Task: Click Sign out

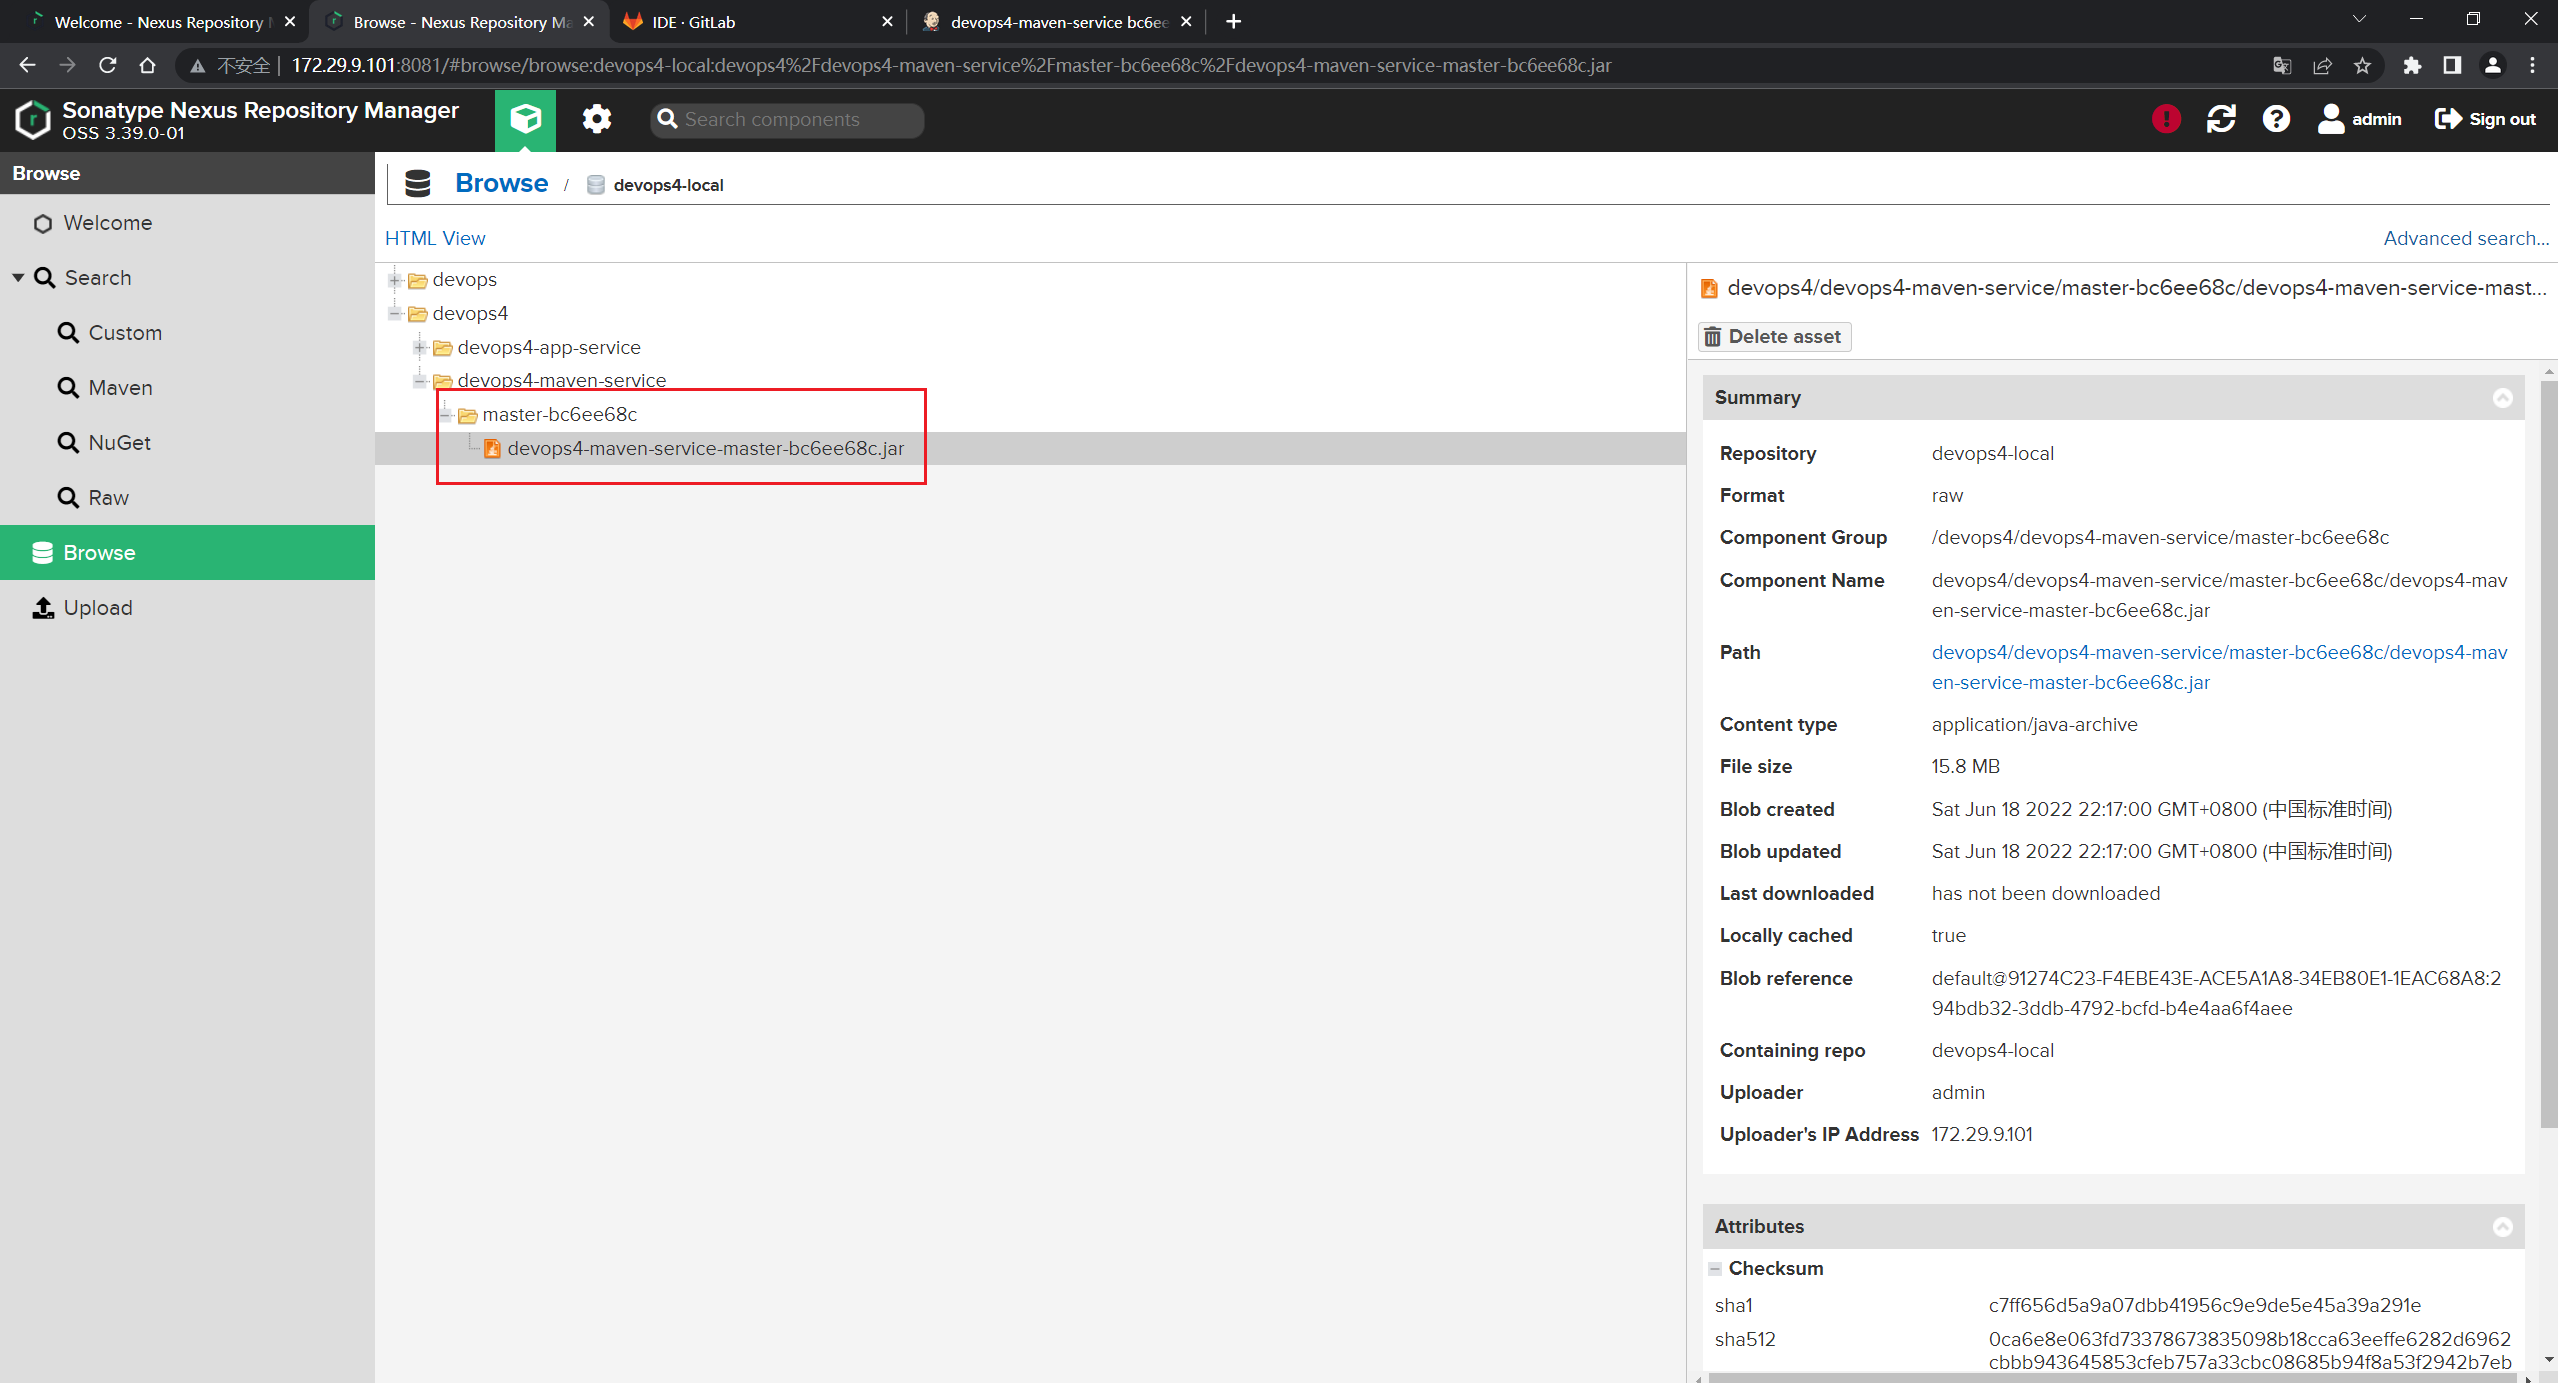Action: pyautogui.click(x=2485, y=119)
